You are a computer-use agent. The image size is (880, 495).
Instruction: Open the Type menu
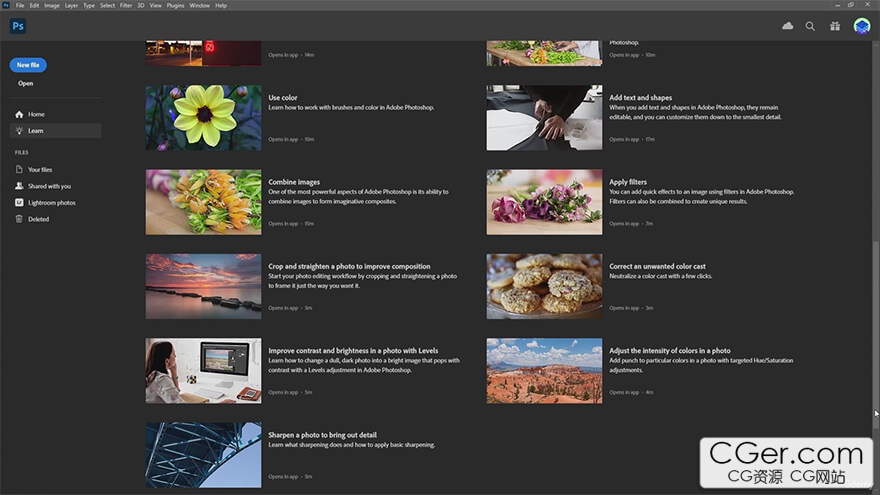[89, 5]
